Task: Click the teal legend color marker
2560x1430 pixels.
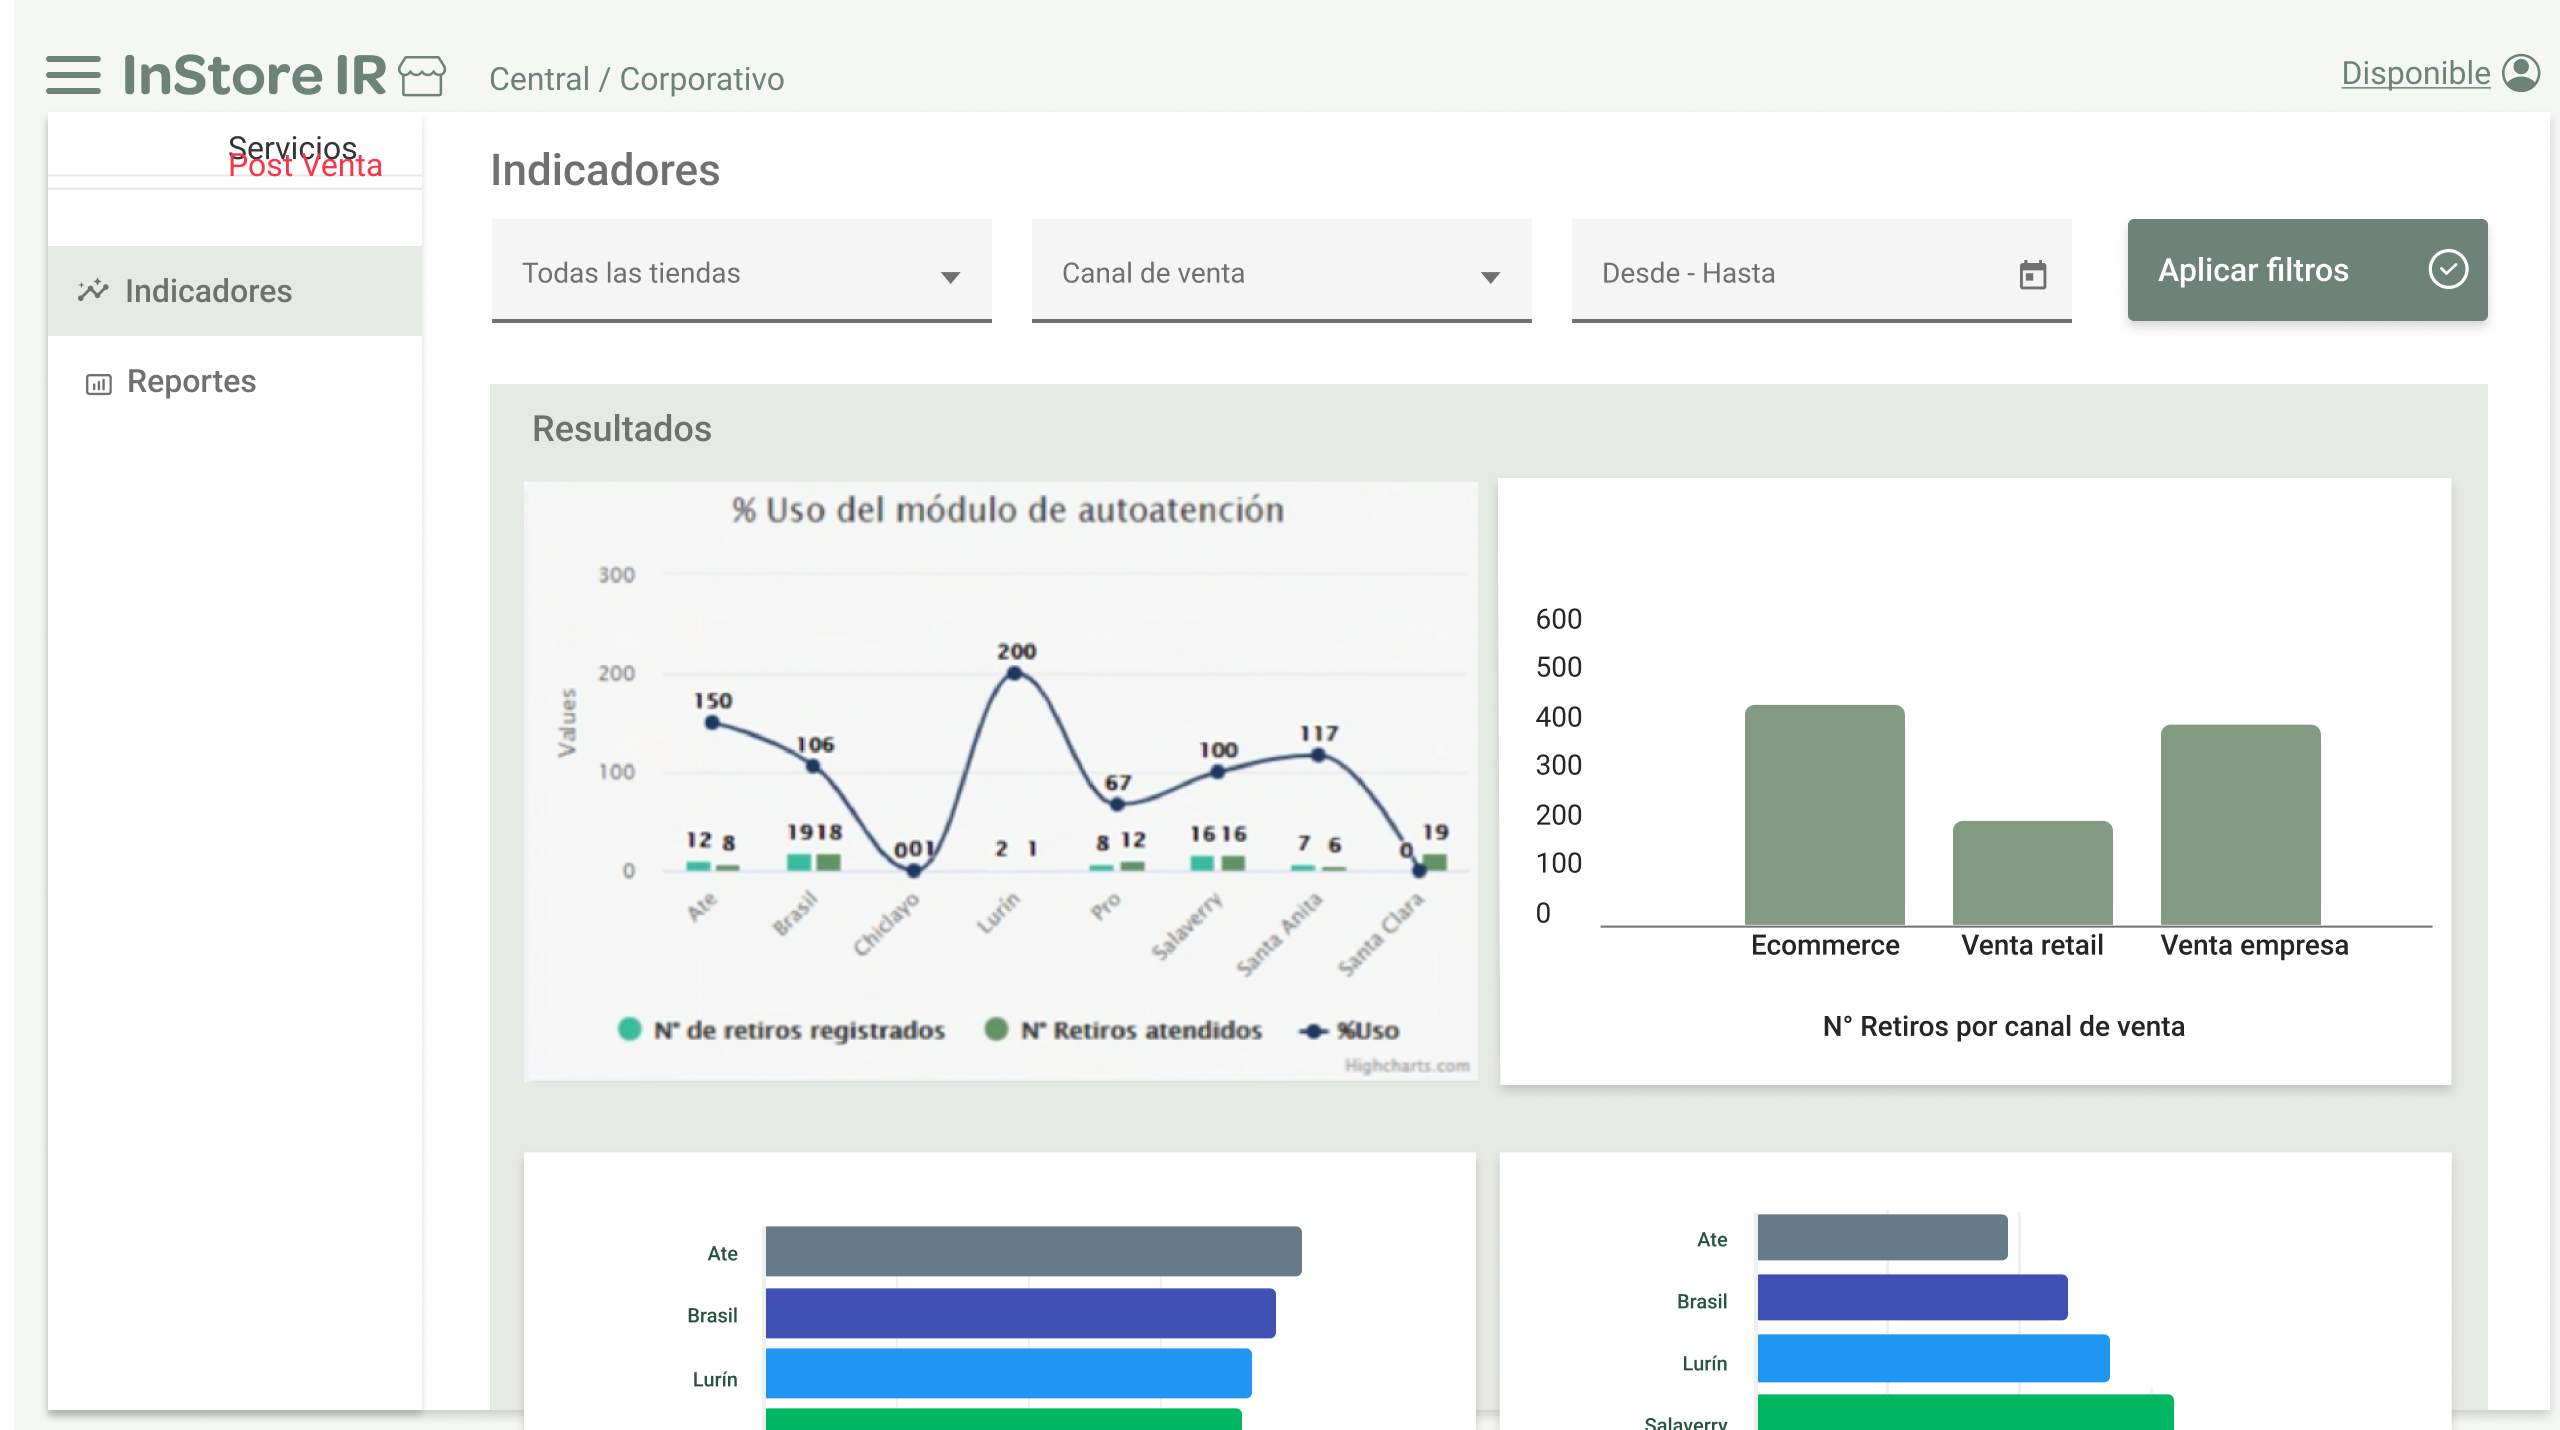Action: pos(630,1030)
